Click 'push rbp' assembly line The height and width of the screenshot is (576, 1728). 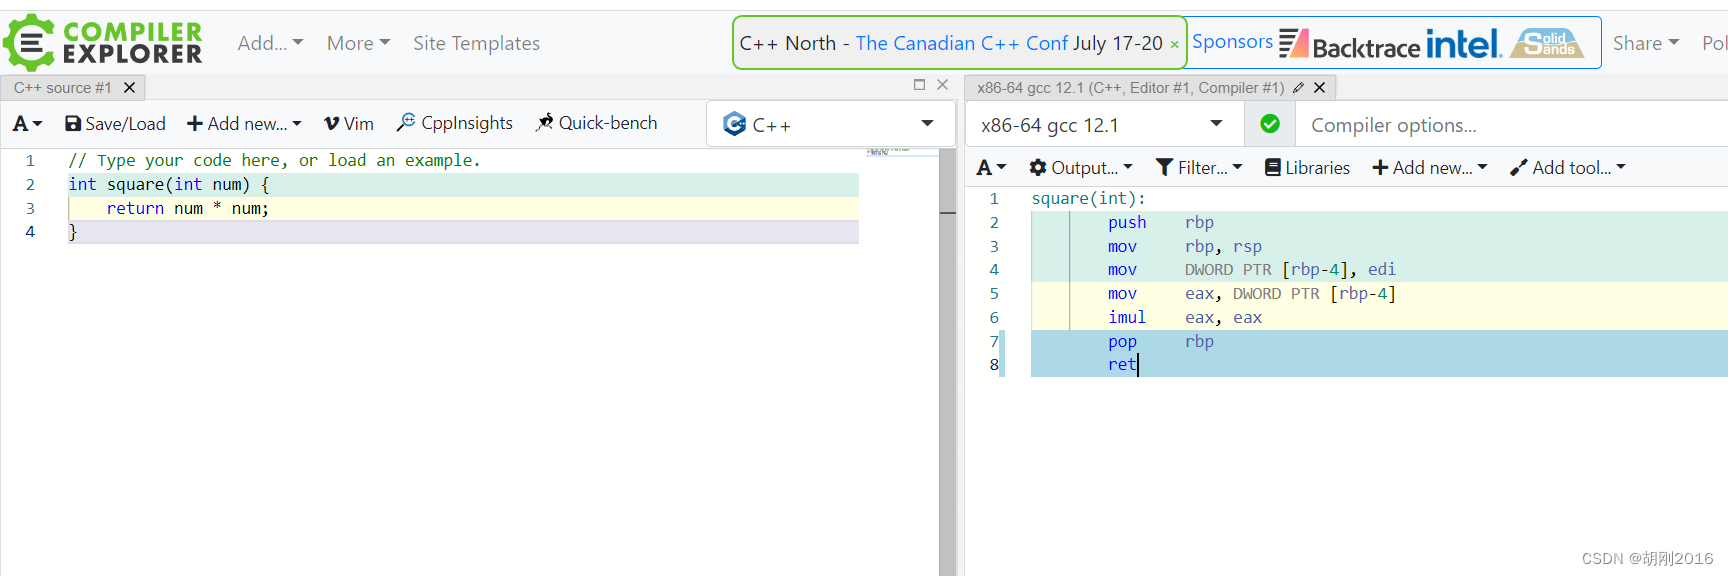coord(1160,222)
